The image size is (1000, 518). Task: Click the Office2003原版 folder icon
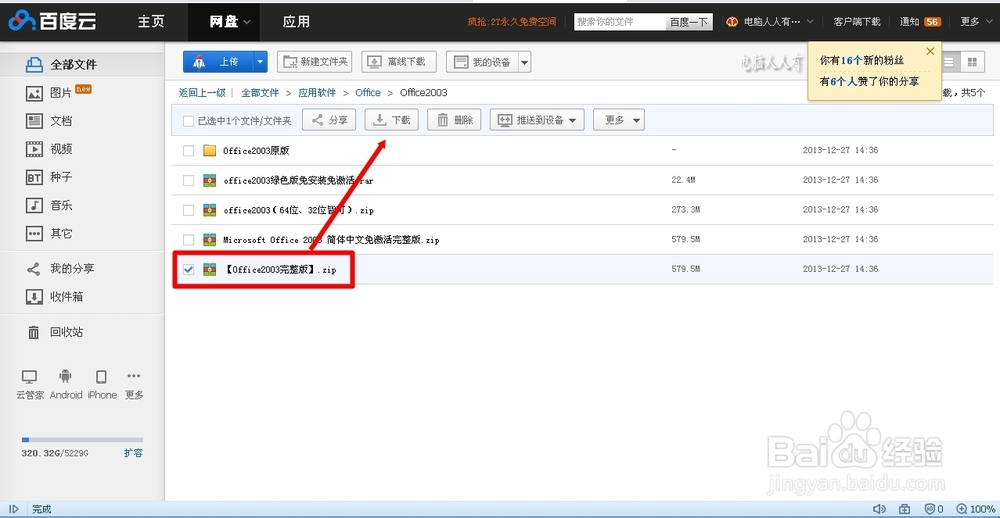tap(209, 151)
